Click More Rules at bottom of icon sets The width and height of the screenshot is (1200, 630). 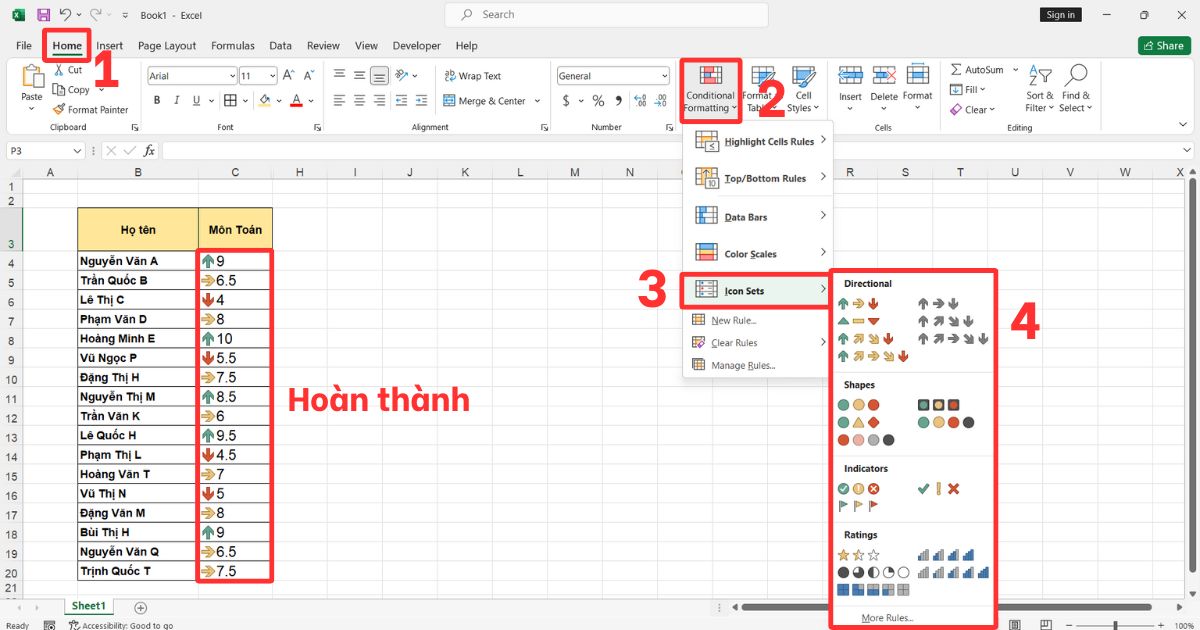pyautogui.click(x=886, y=618)
